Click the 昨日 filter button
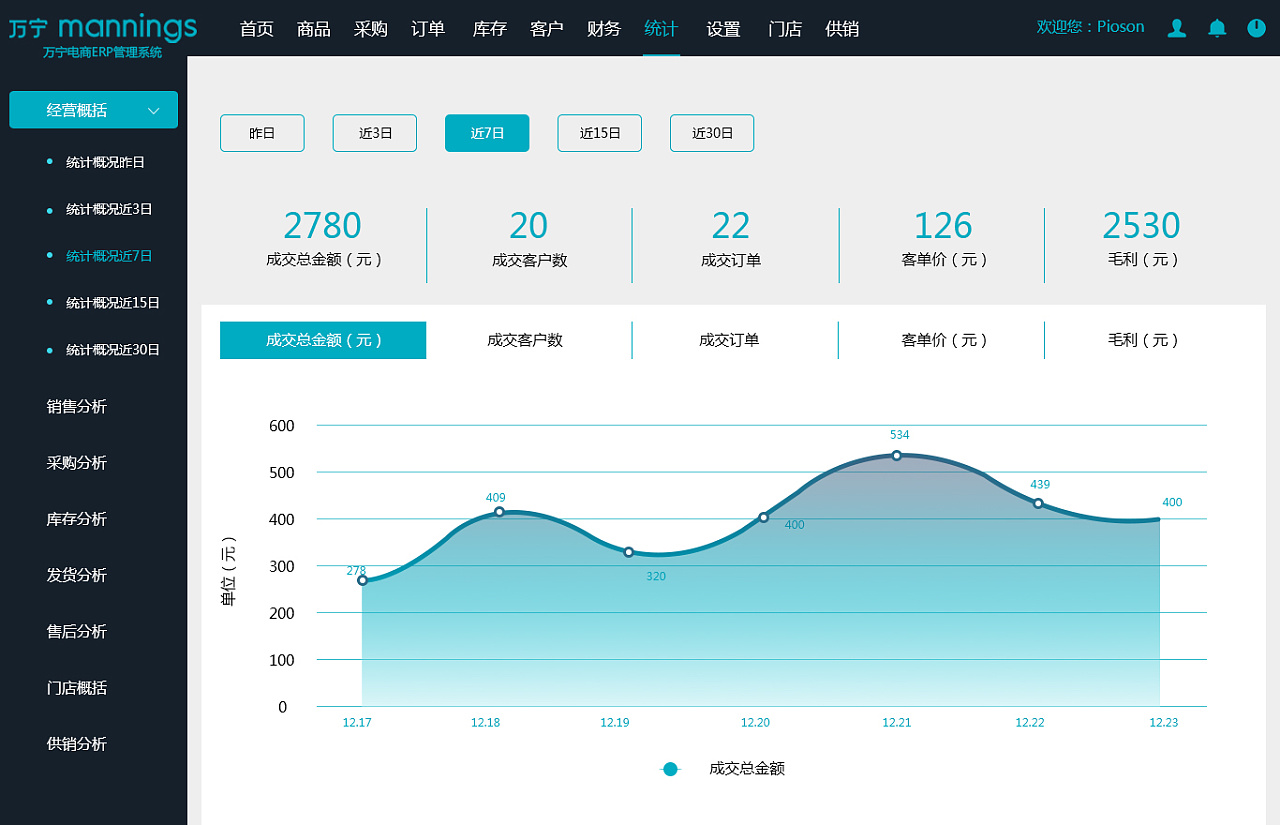The image size is (1280, 825). click(262, 133)
